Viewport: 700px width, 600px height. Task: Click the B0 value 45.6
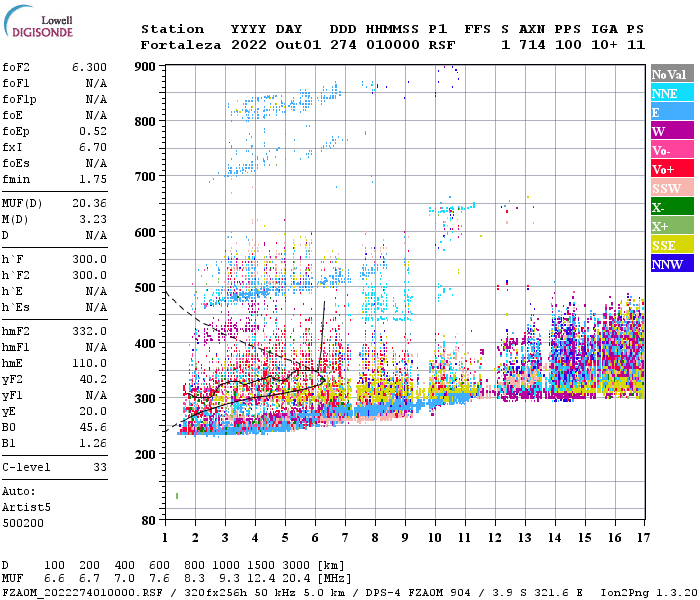pos(93,427)
